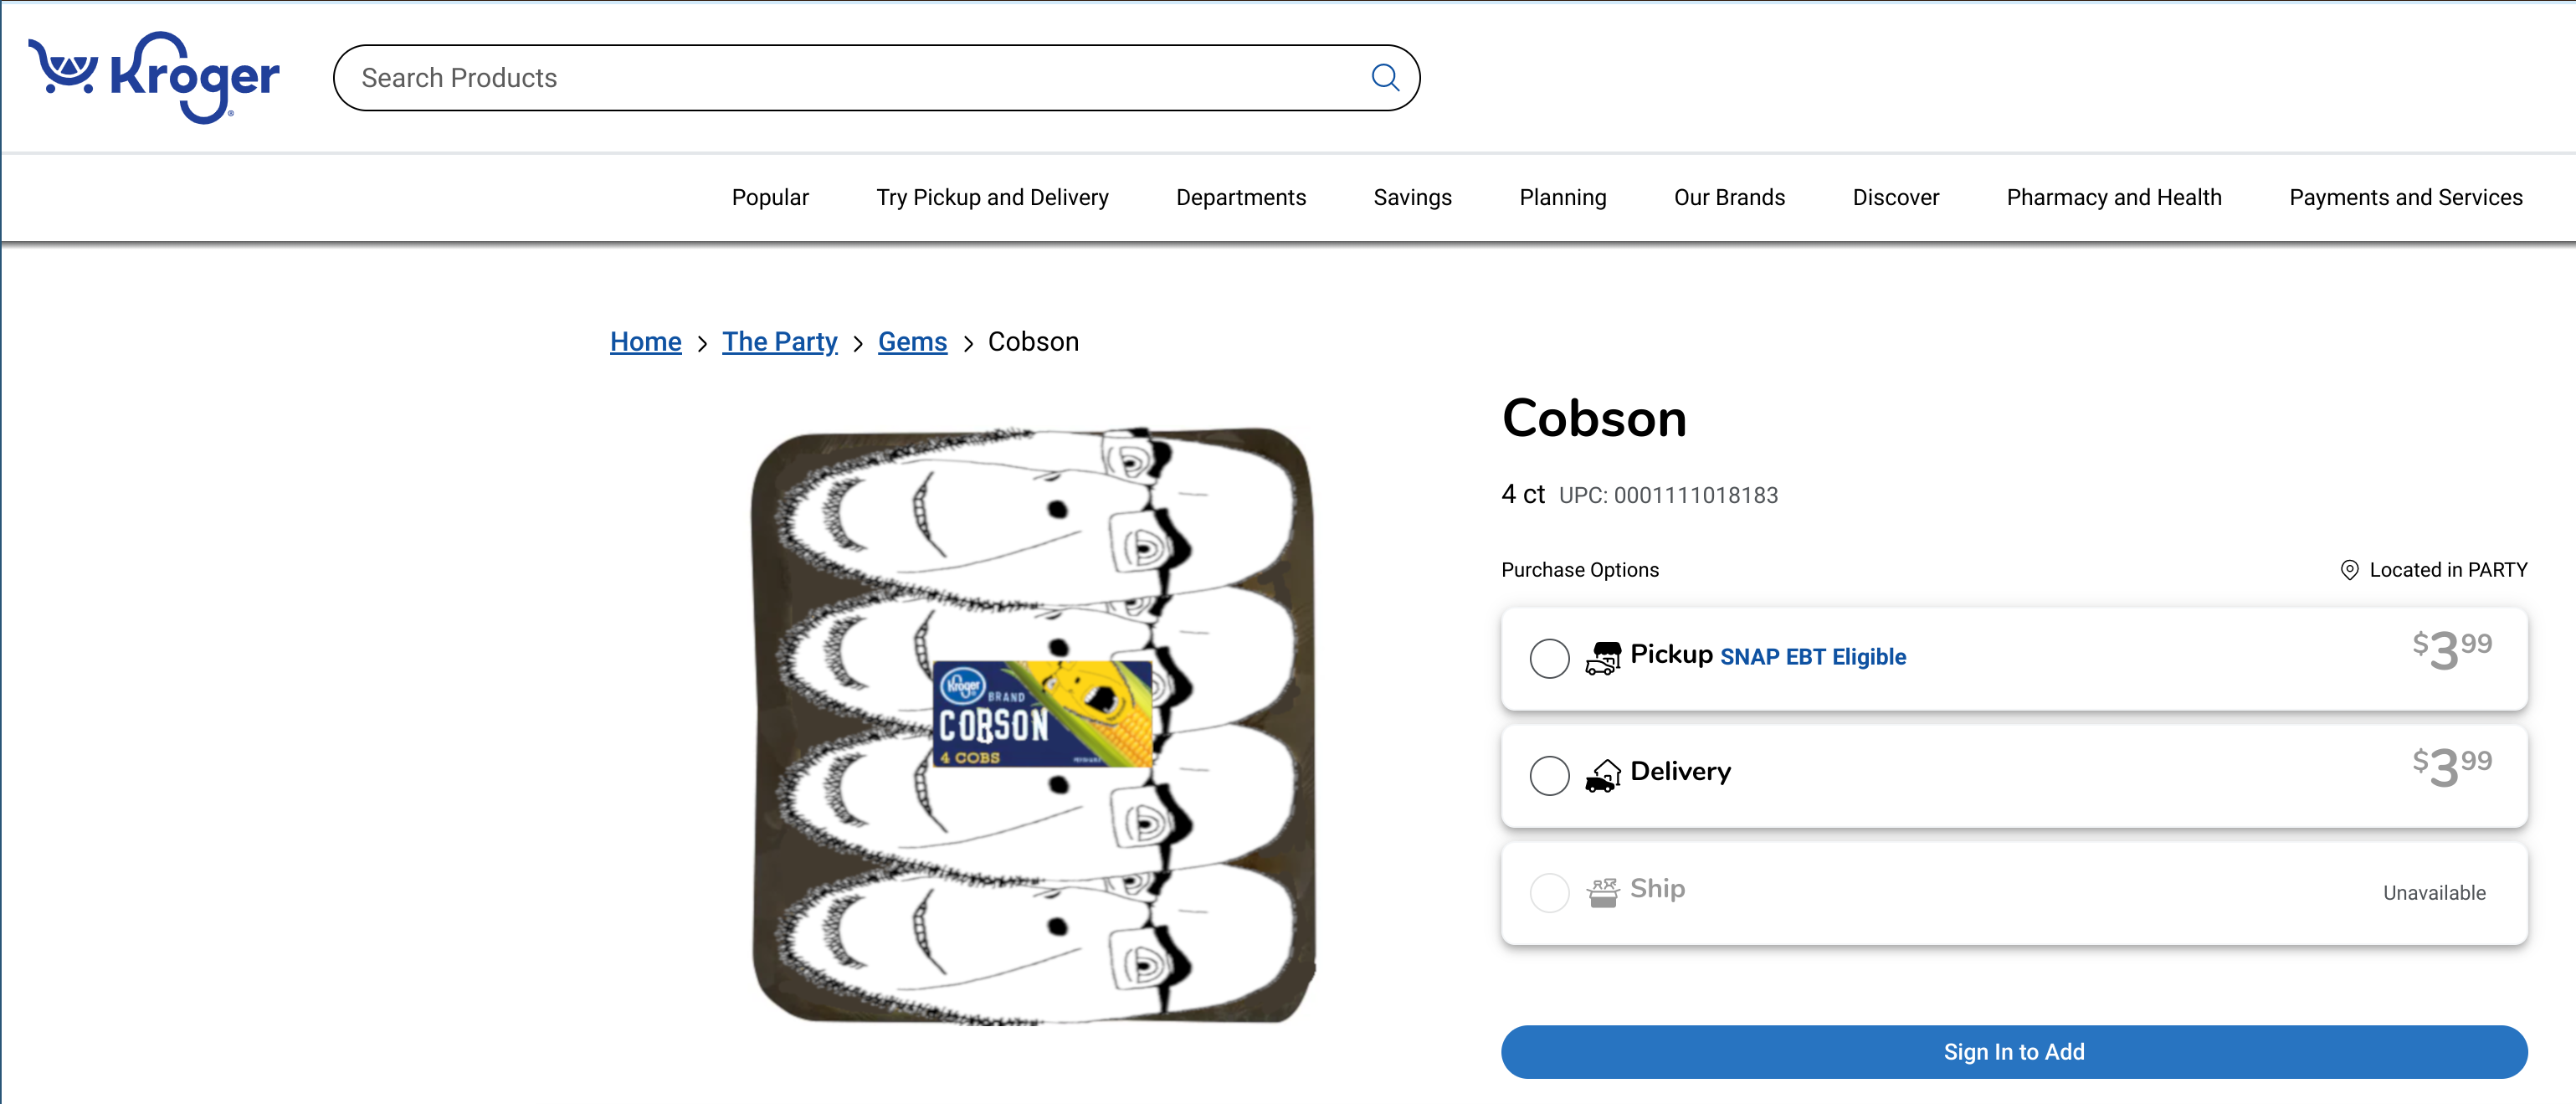The image size is (2576, 1104).
Task: Click the Kroger logo
Action: coord(154,77)
